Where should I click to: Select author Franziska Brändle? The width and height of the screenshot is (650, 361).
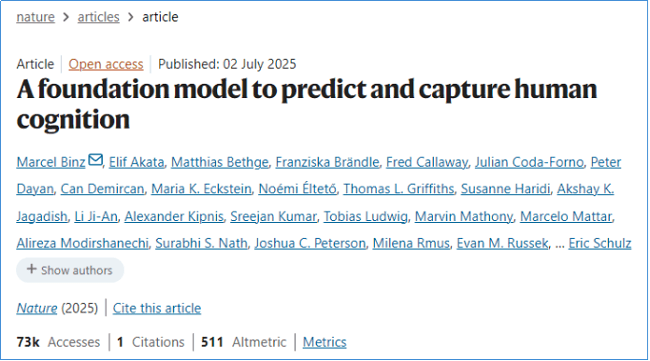click(327, 162)
